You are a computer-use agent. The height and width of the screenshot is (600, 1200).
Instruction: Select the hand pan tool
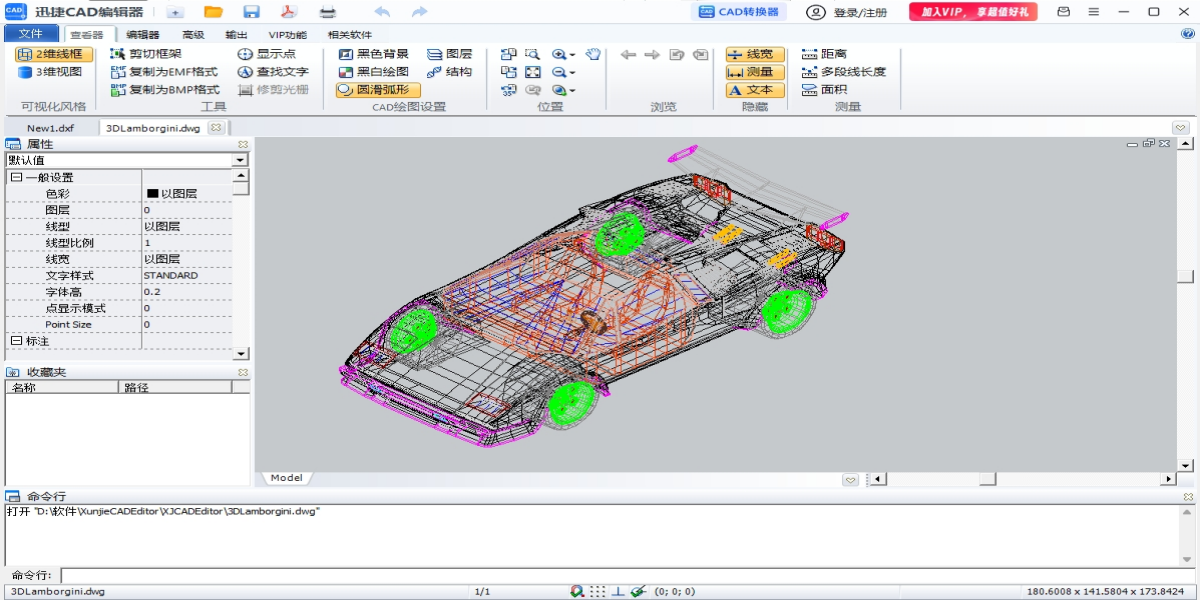593,54
